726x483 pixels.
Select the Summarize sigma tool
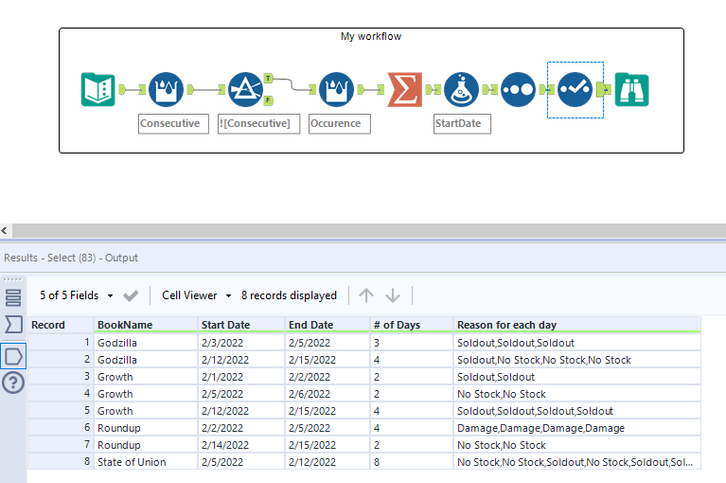point(405,90)
